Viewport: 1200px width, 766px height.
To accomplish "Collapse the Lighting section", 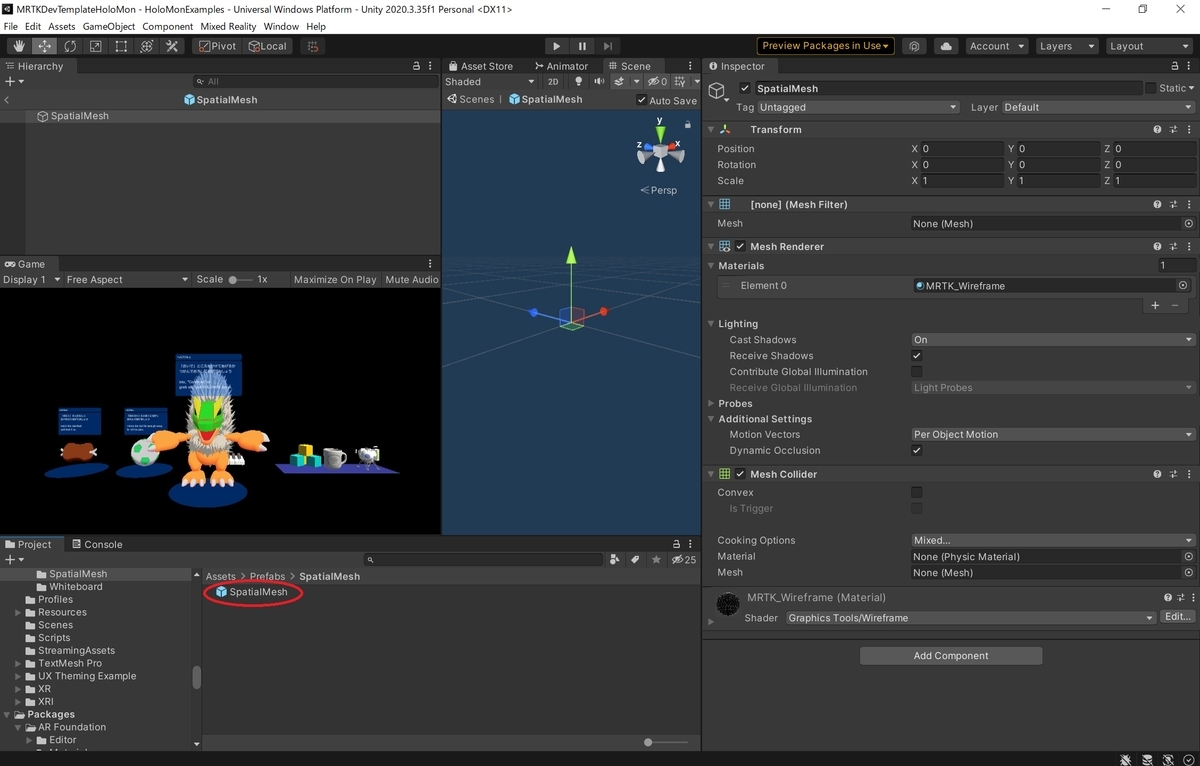I will click(x=711, y=324).
